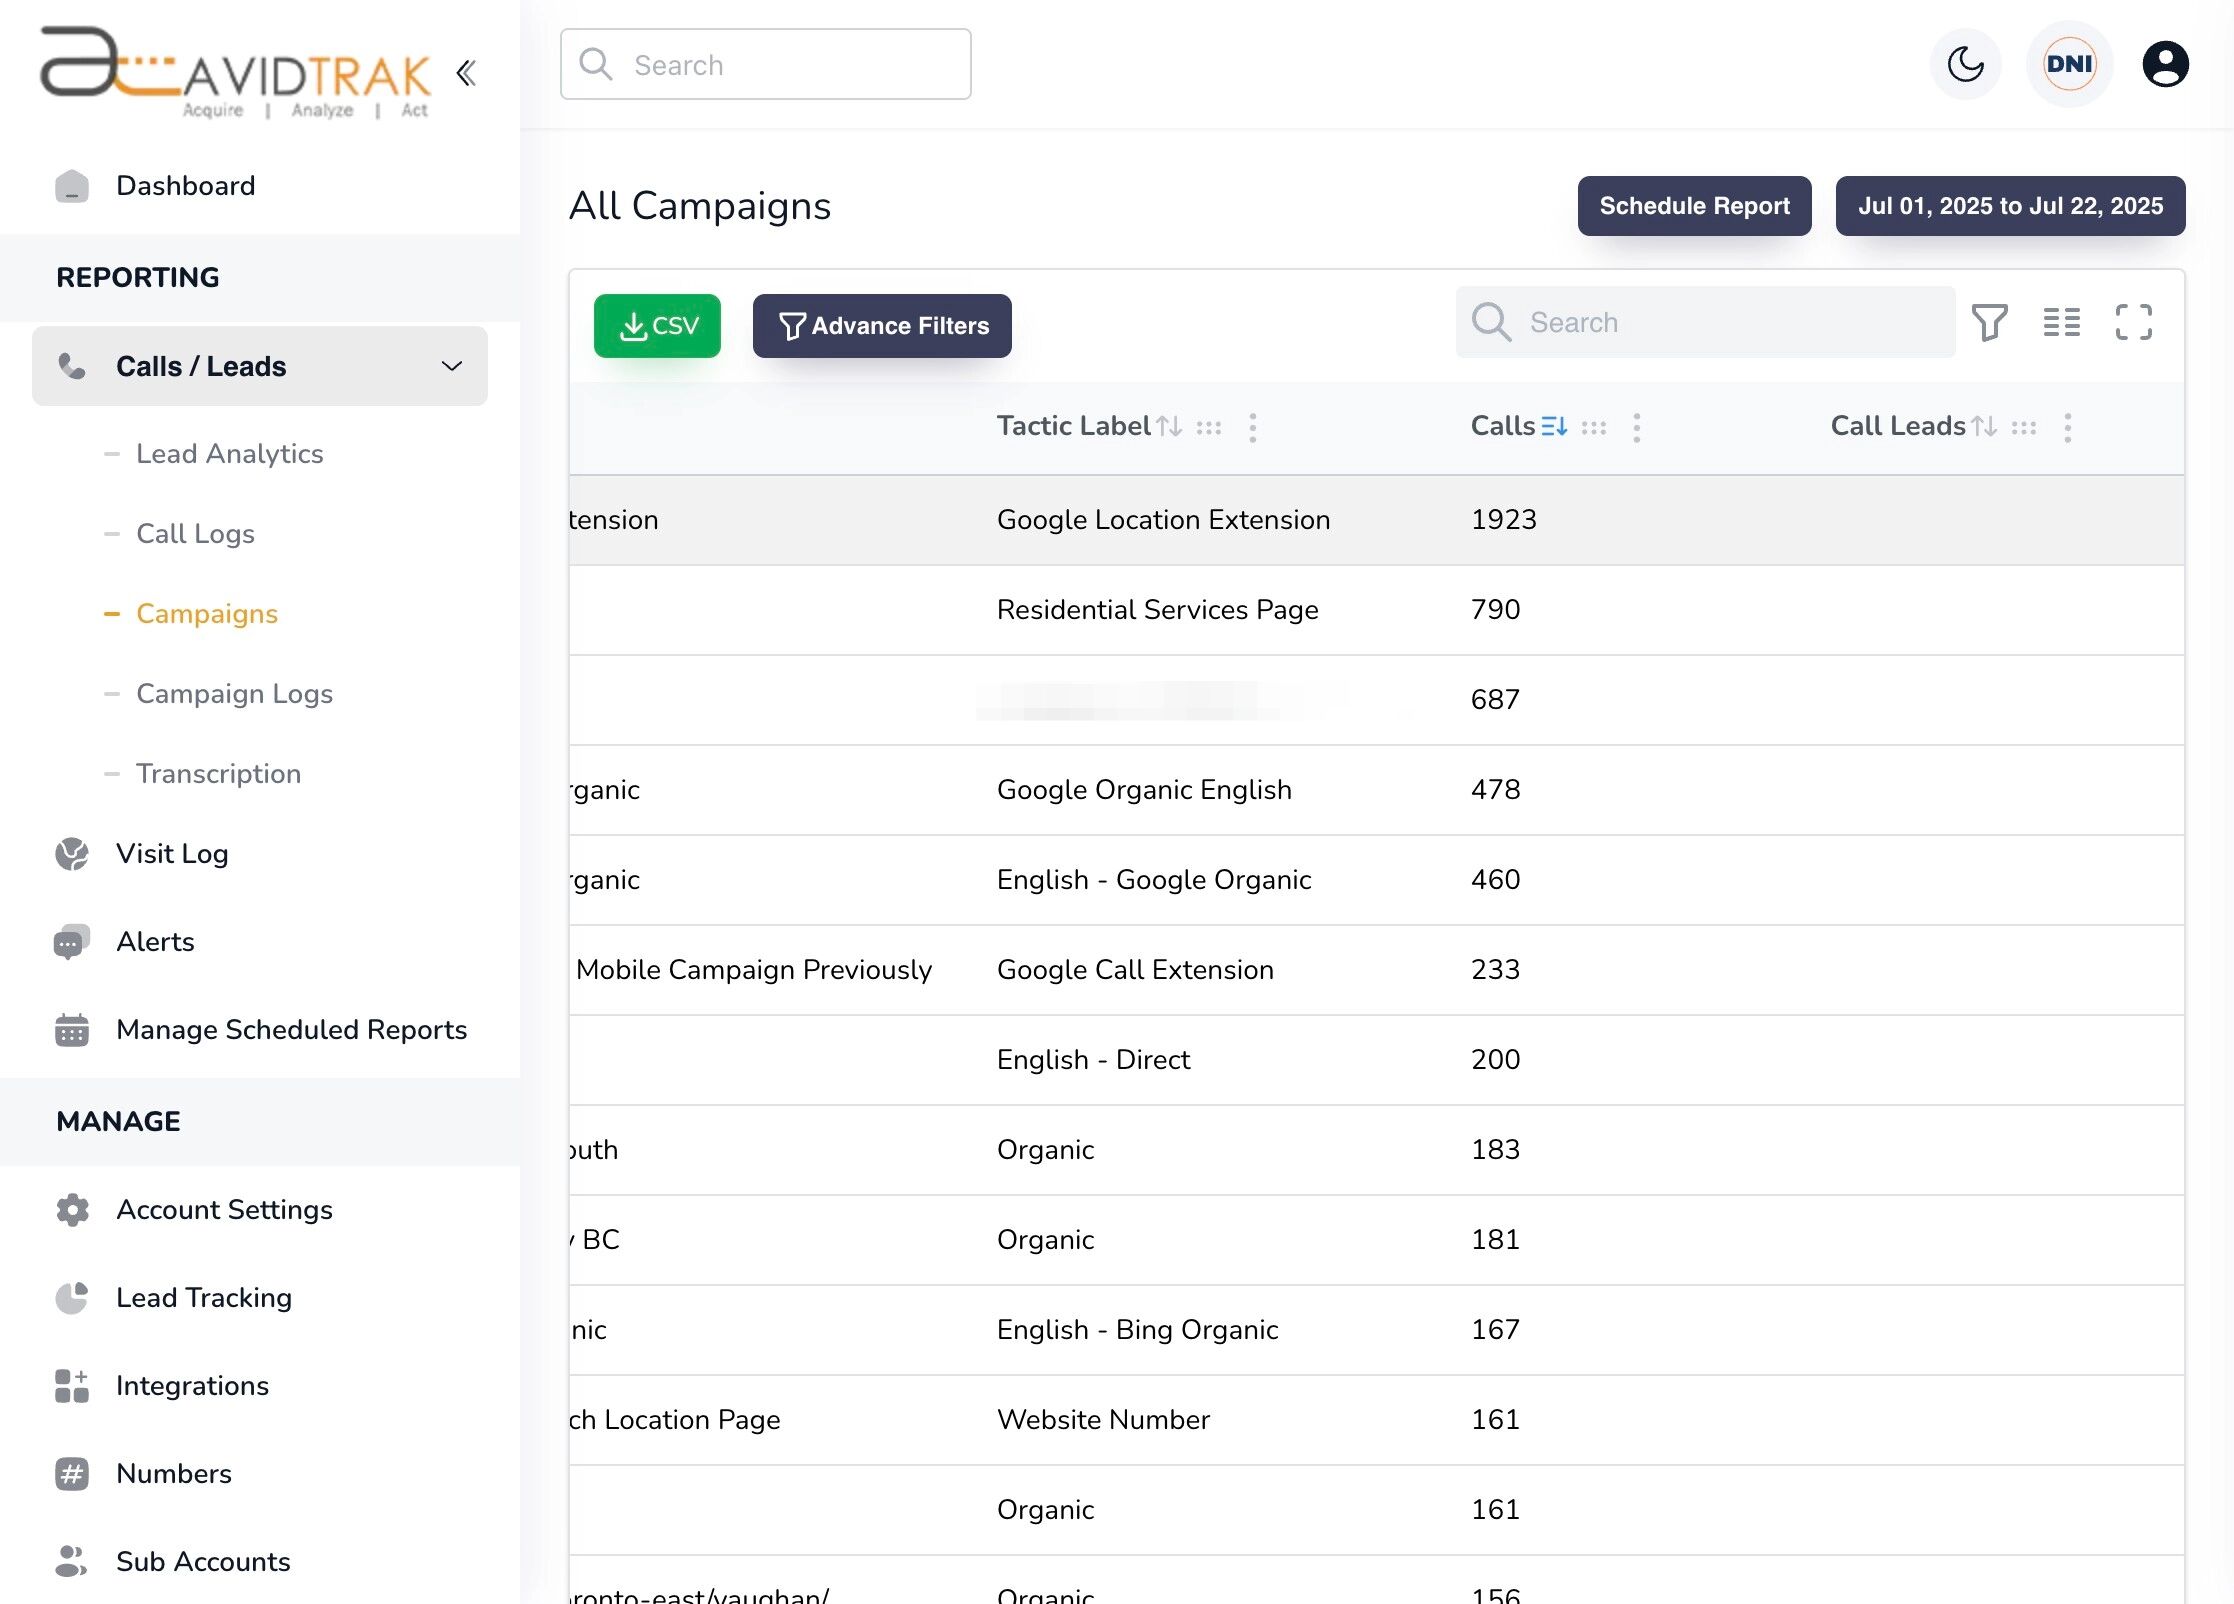Open Account Settings gear icon
The width and height of the screenshot is (2234, 1604).
pyautogui.click(x=70, y=1209)
